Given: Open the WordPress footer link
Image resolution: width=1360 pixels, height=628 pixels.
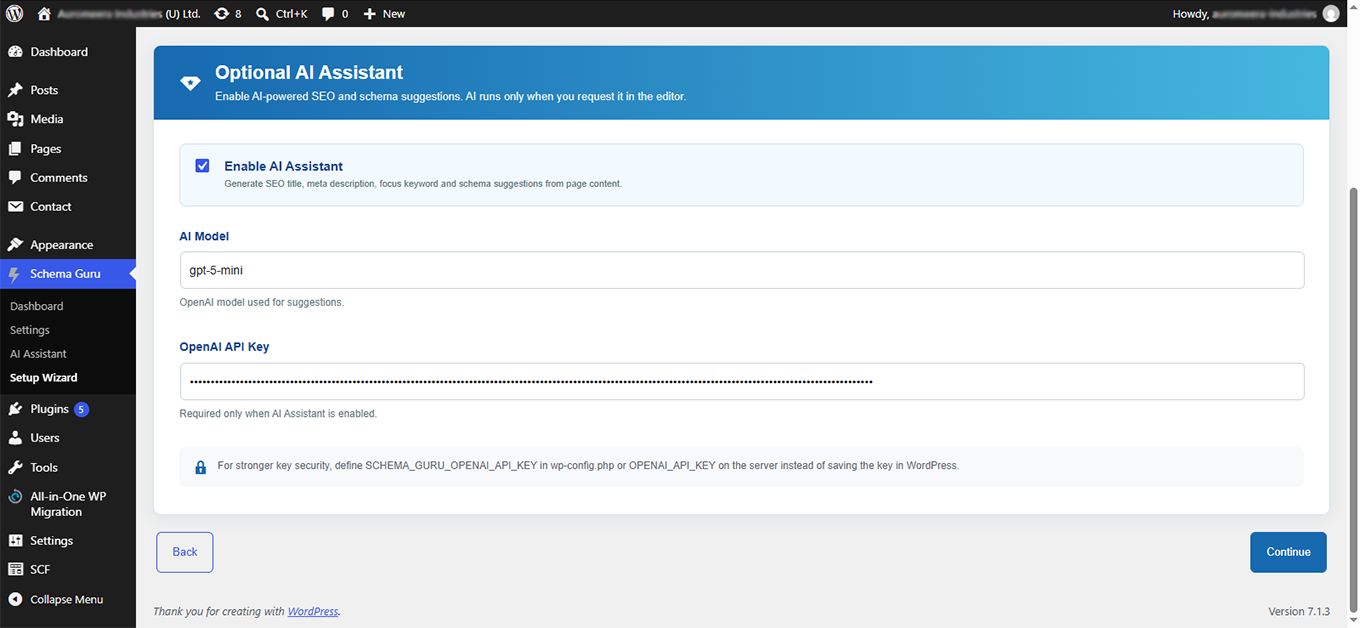Looking at the screenshot, I should click(313, 611).
